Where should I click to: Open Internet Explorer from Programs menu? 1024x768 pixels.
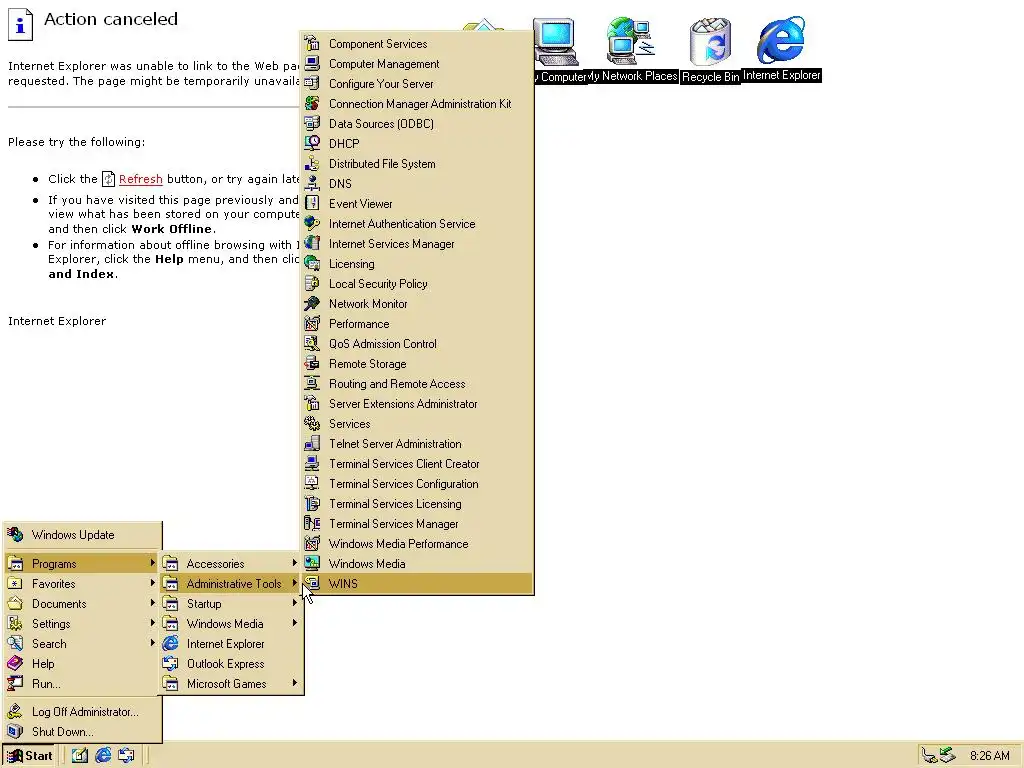coord(231,643)
